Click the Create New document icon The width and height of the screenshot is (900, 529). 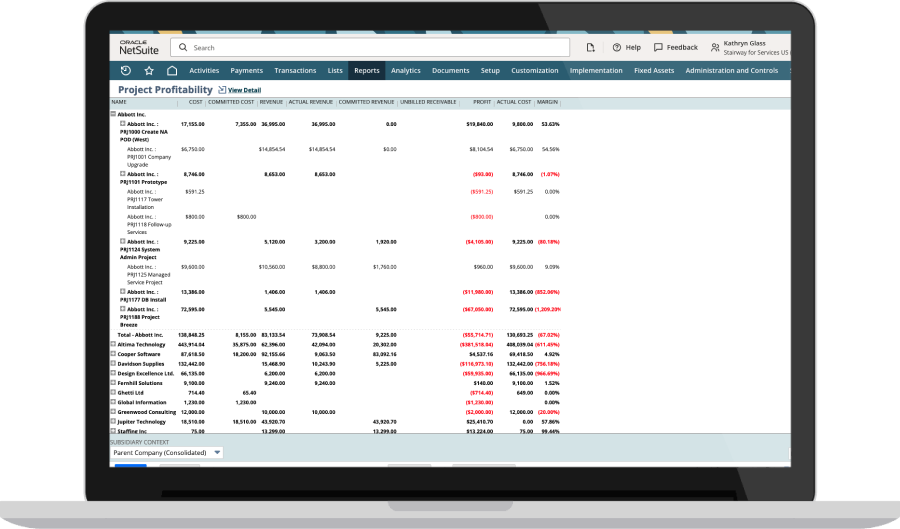point(591,47)
